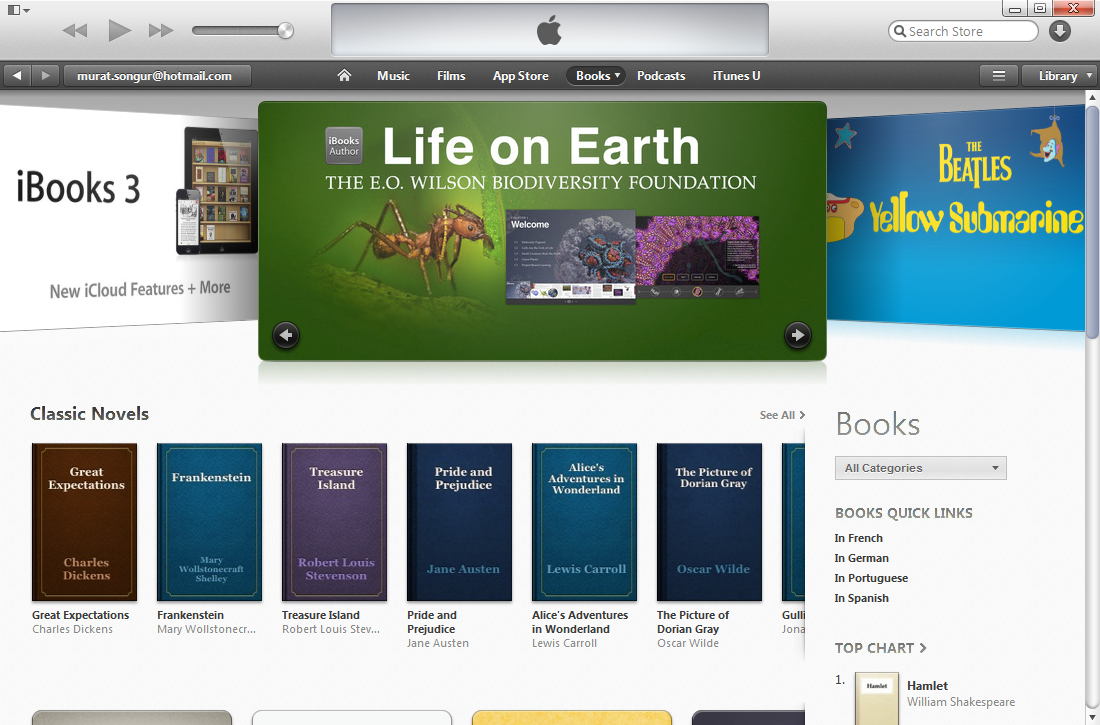Click the Frankenstein title link below cover
Viewport: 1100px width, 725px height.
[x=190, y=615]
